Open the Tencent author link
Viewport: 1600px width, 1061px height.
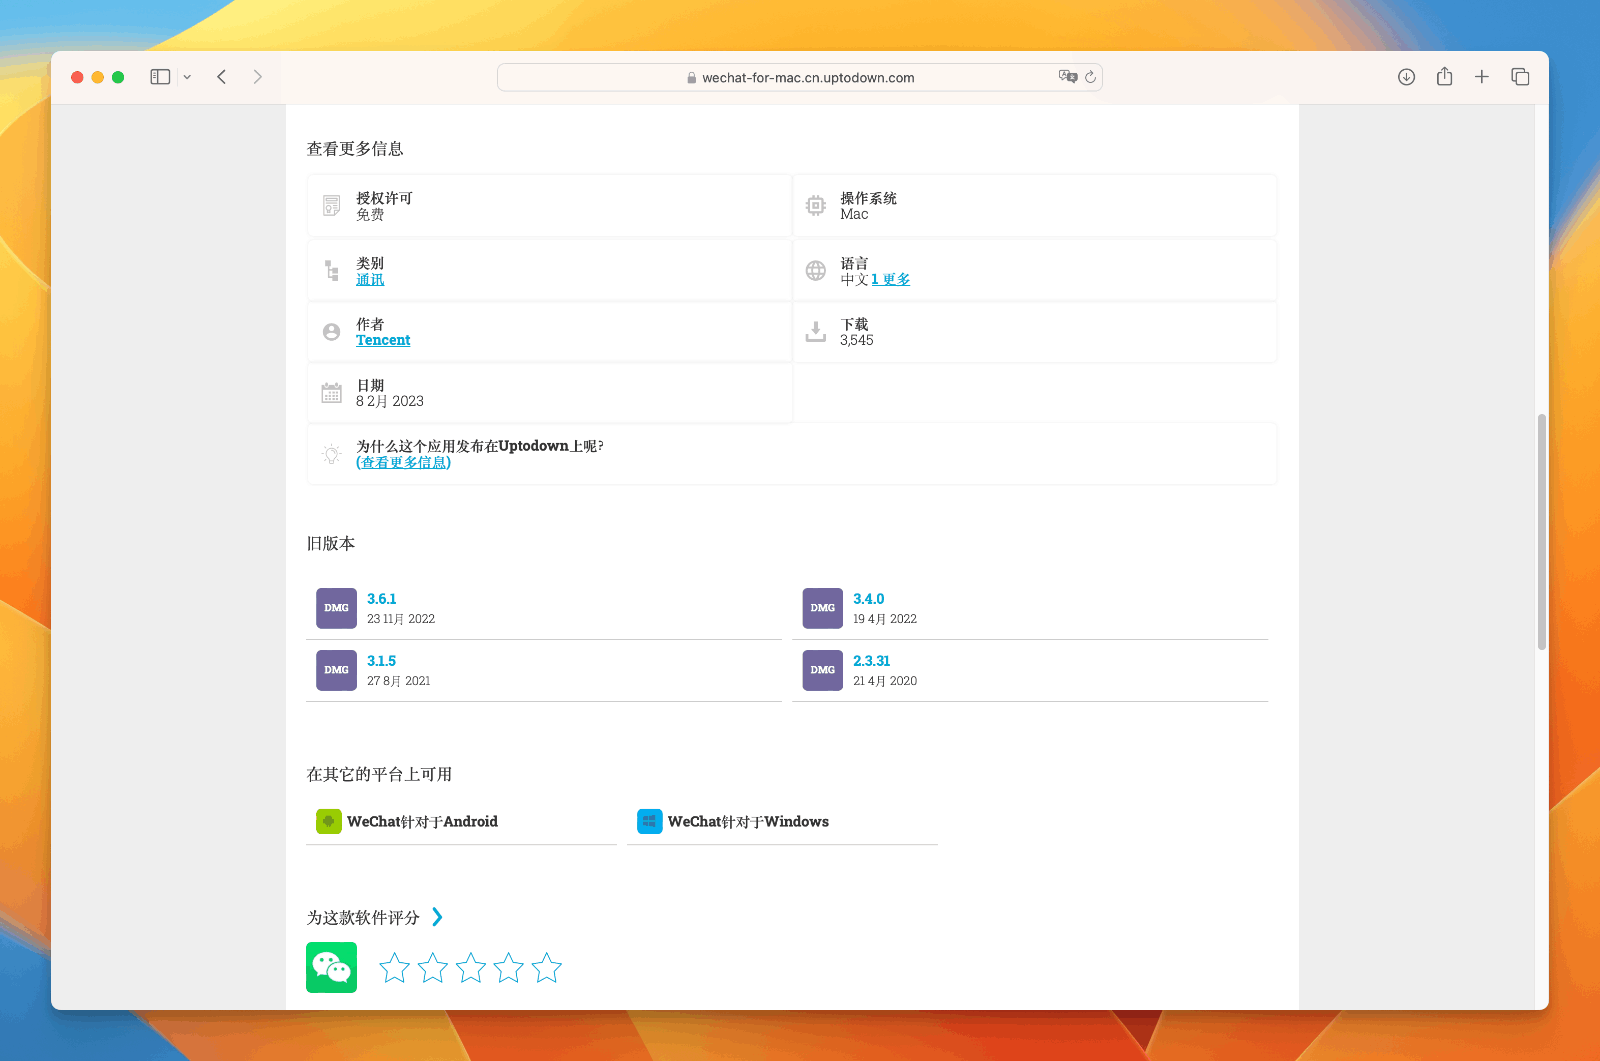point(383,341)
